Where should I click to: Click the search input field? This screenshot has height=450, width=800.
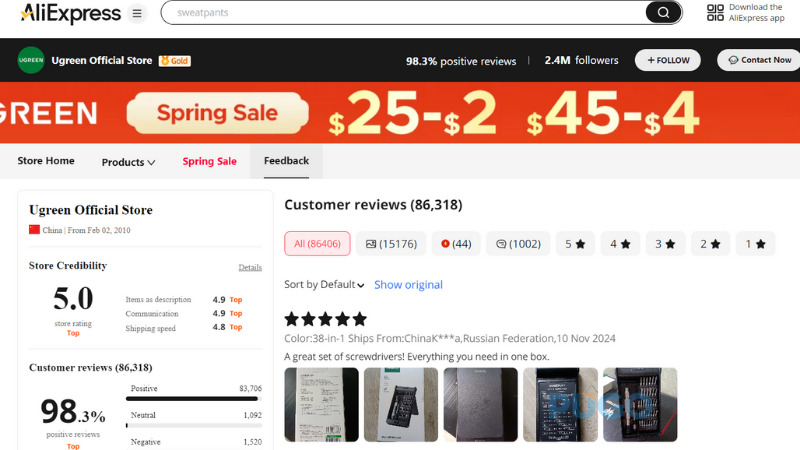[x=400, y=12]
